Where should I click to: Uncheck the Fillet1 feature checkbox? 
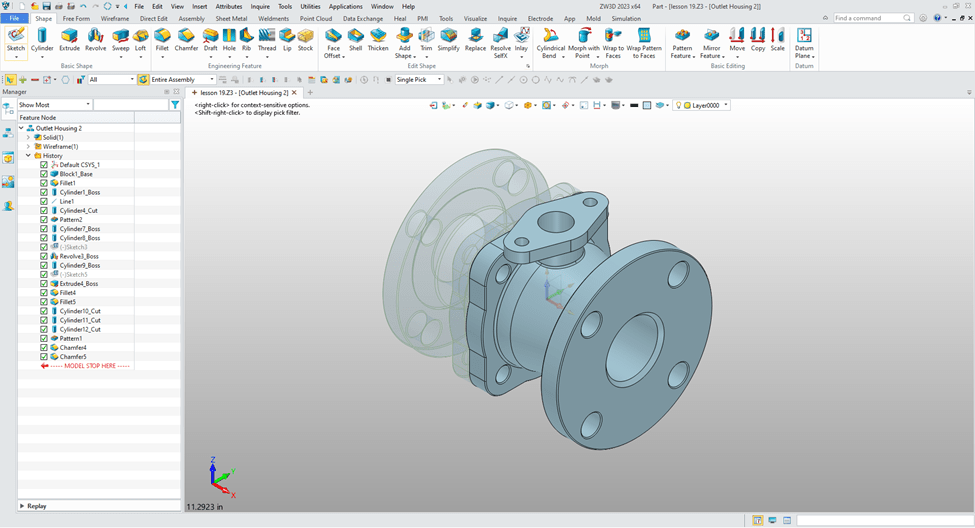[x=44, y=183]
